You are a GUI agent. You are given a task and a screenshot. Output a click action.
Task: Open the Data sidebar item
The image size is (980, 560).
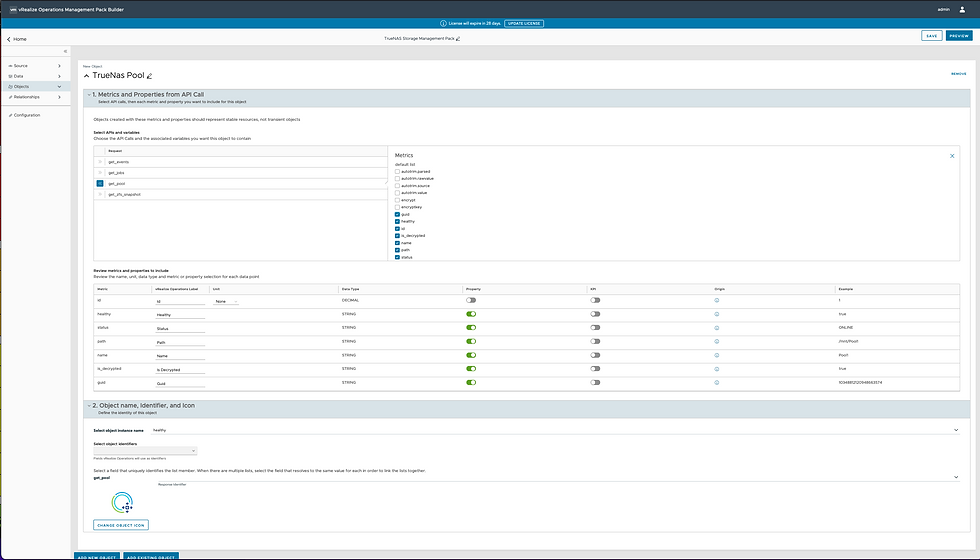[x=35, y=76]
